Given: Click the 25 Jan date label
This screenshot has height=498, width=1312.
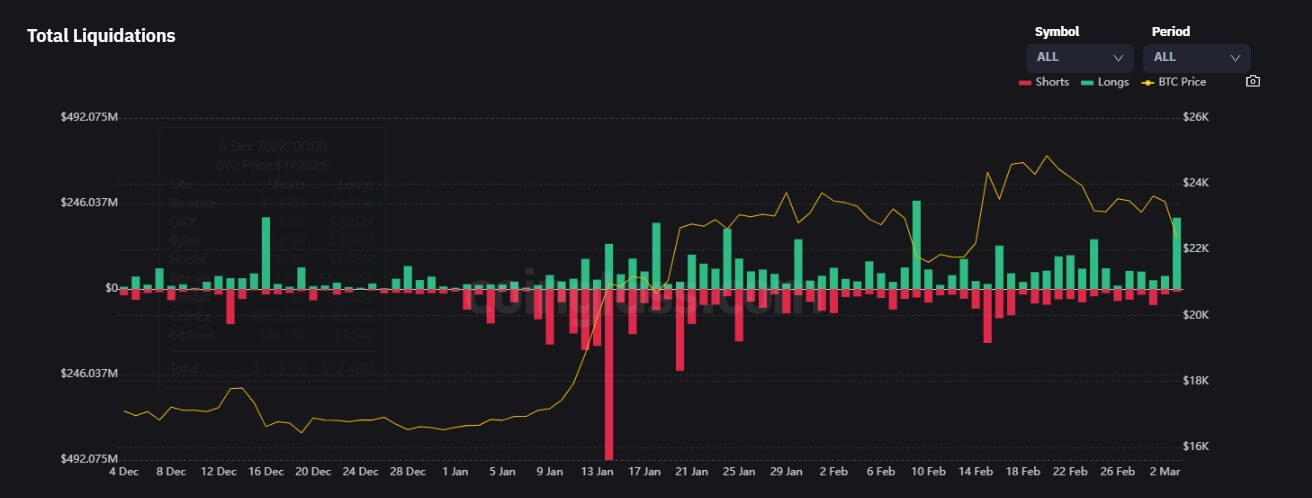Looking at the screenshot, I should [x=740, y=470].
